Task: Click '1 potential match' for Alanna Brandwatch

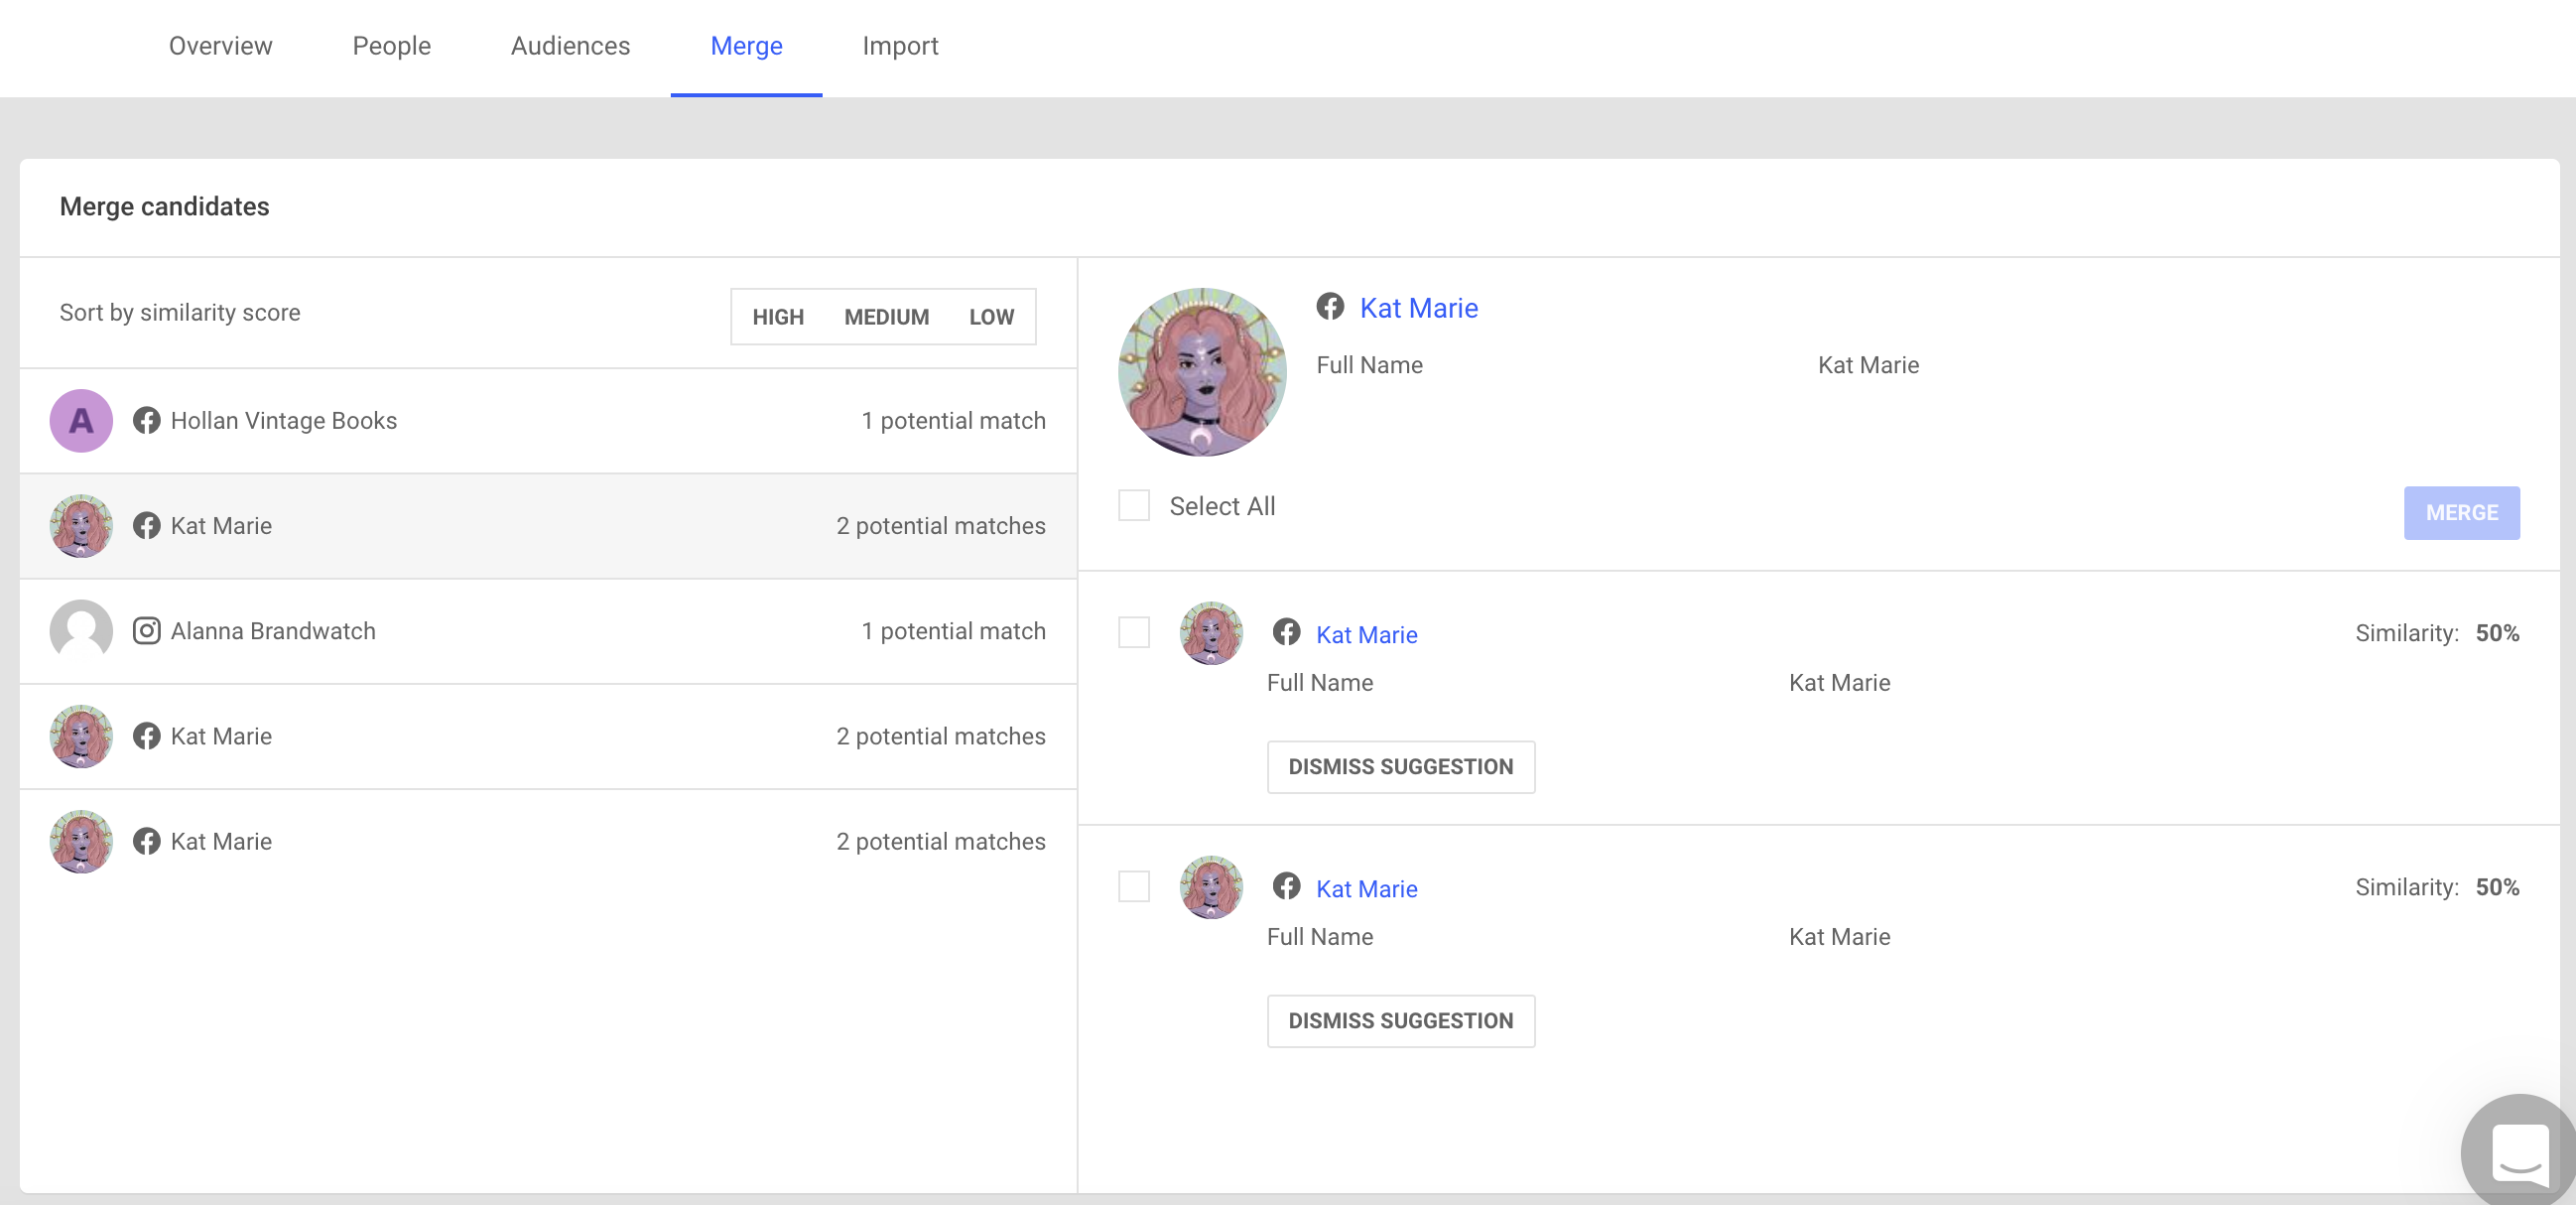Action: click(x=953, y=631)
